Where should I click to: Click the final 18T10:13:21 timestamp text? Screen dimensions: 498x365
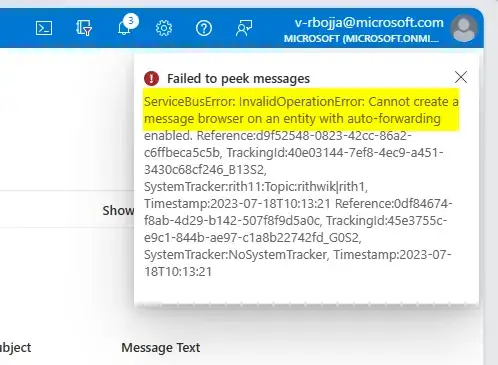[178, 272]
